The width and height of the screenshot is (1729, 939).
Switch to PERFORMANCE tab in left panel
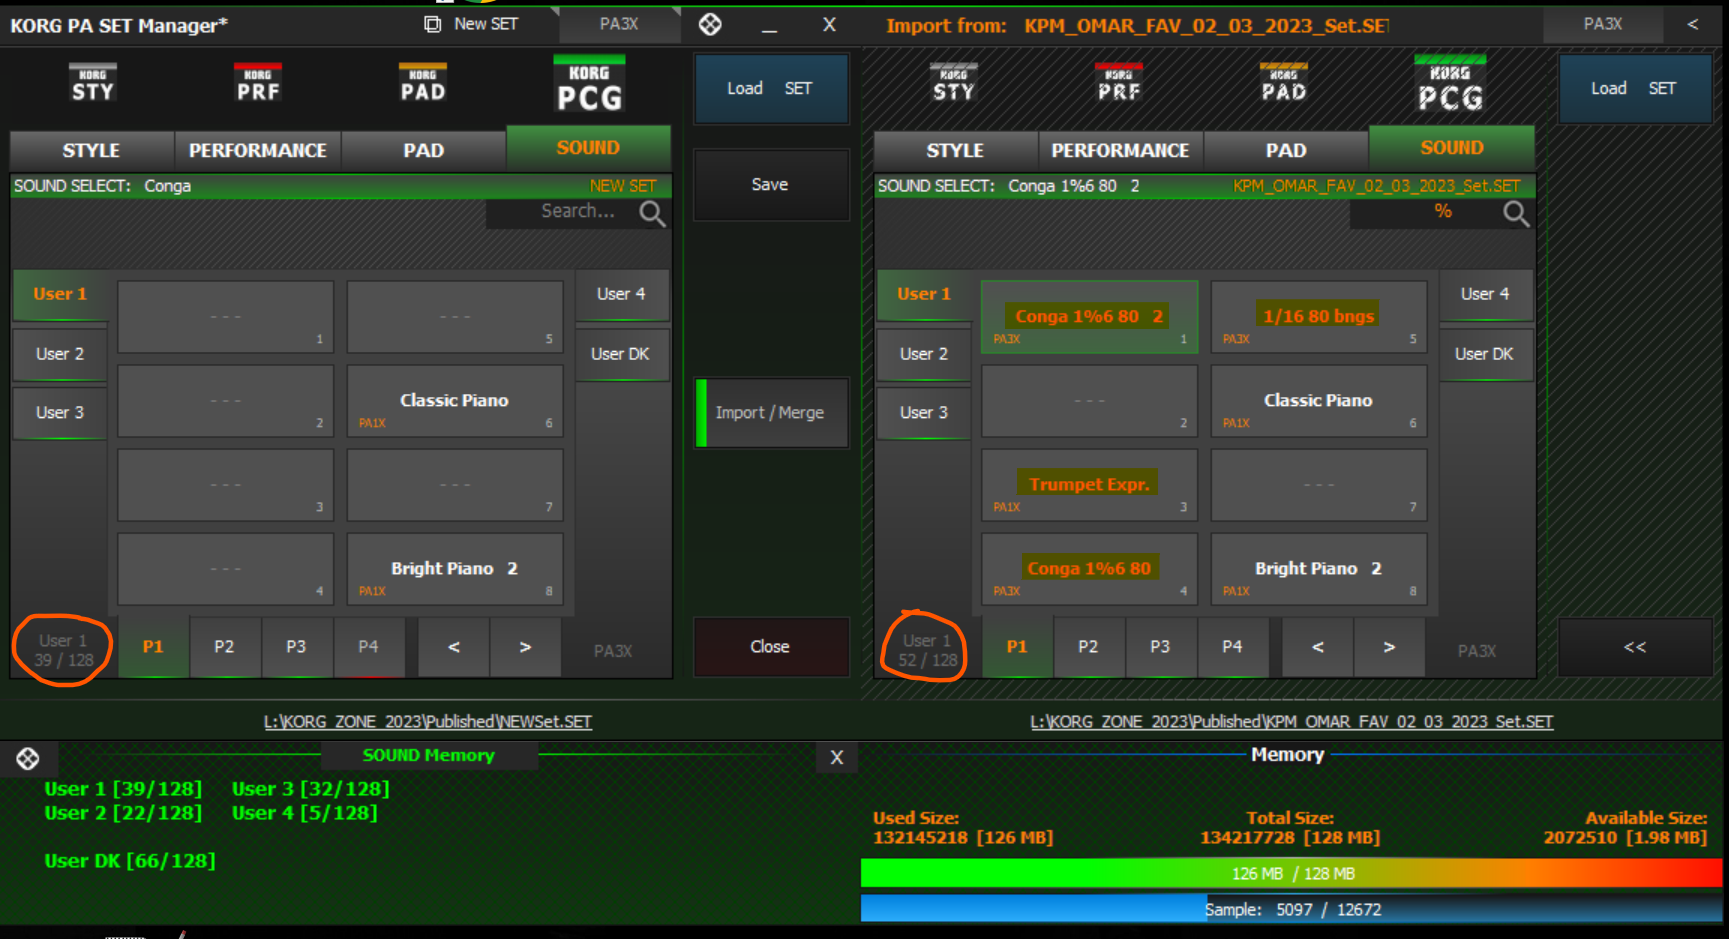pyautogui.click(x=258, y=150)
